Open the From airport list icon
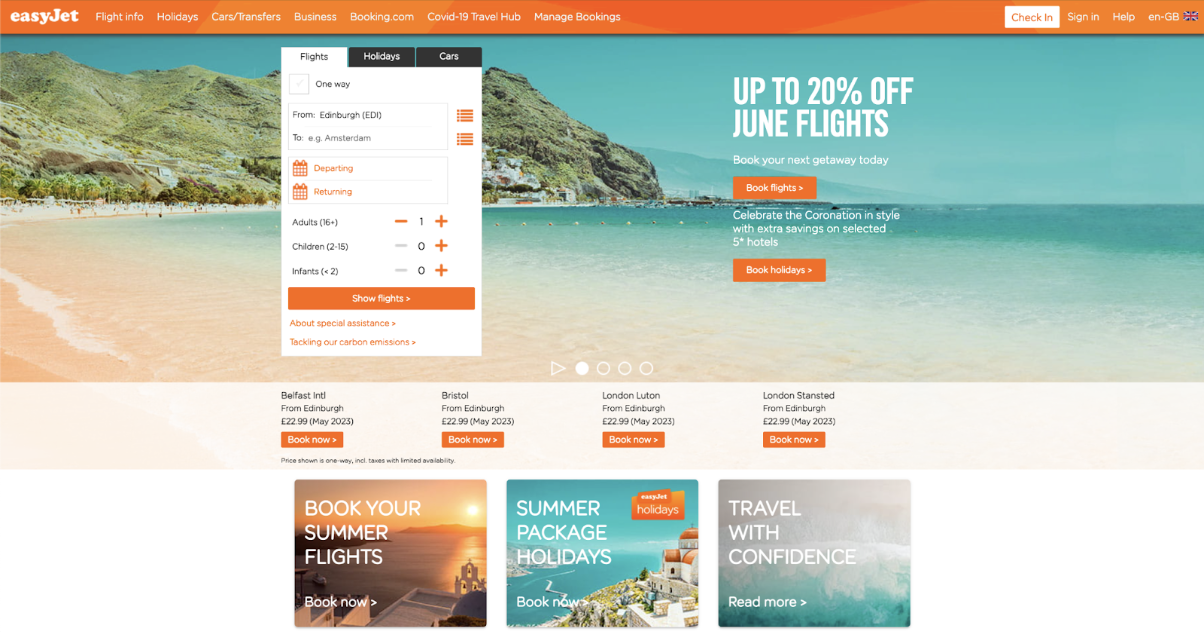 point(465,116)
